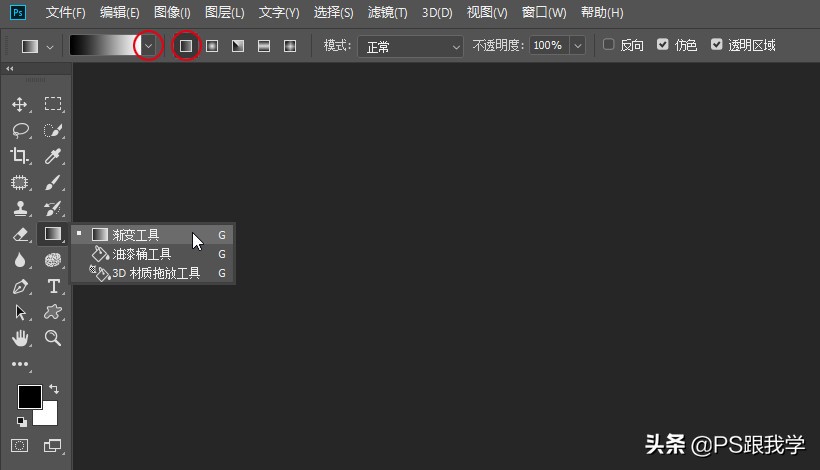The width and height of the screenshot is (820, 470).
Task: Select the Eraser tool
Action: (20, 234)
